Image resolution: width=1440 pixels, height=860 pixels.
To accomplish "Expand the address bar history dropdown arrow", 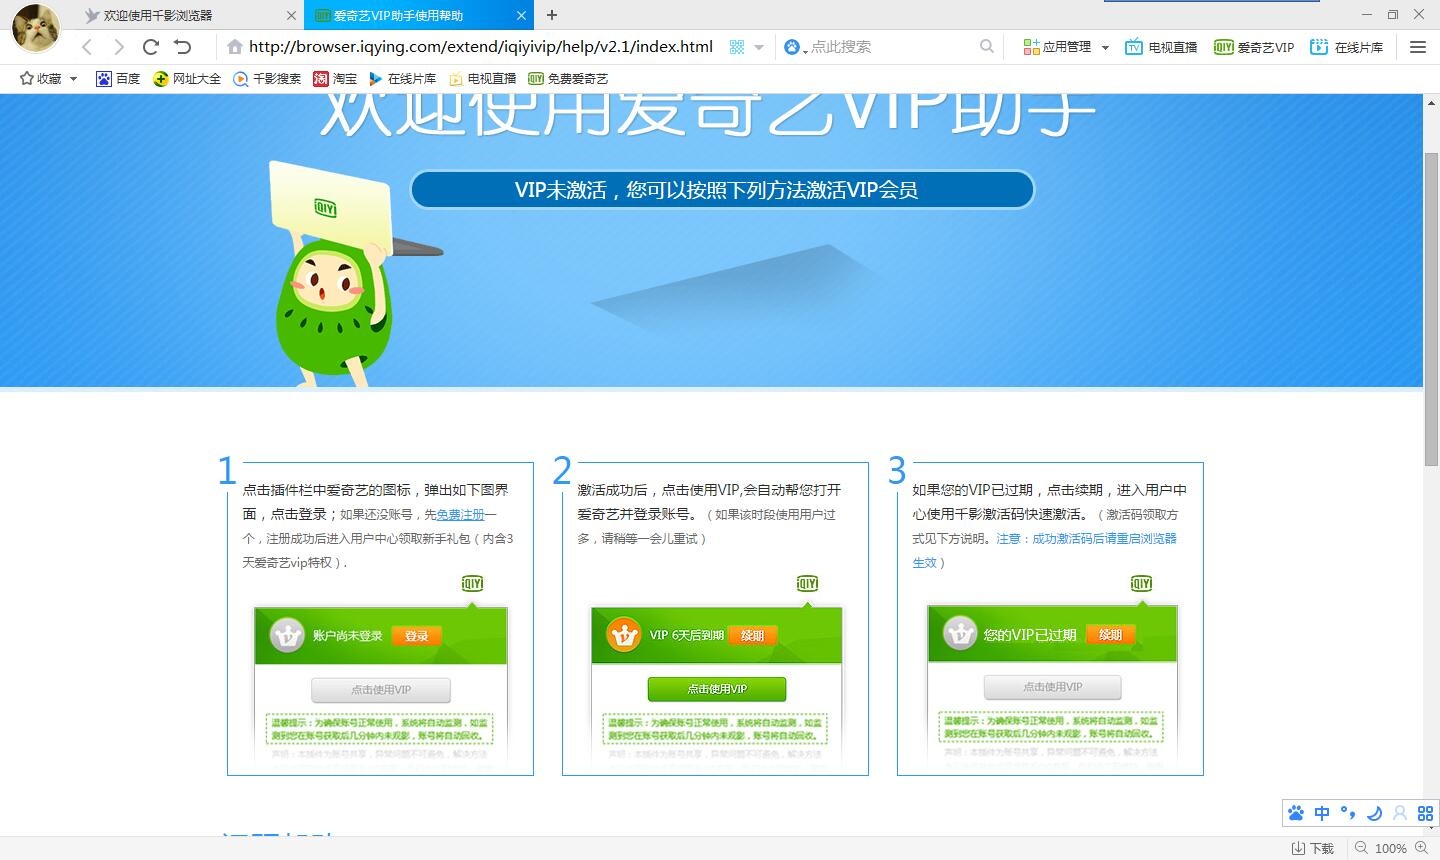I will [x=759, y=47].
